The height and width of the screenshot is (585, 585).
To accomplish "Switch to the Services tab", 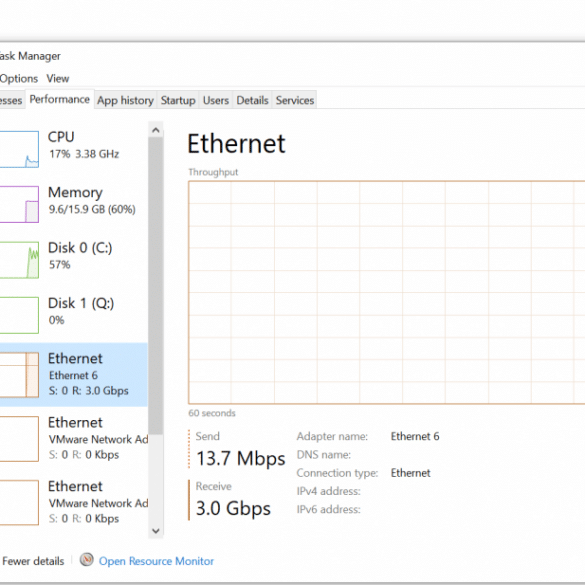I will [x=295, y=100].
